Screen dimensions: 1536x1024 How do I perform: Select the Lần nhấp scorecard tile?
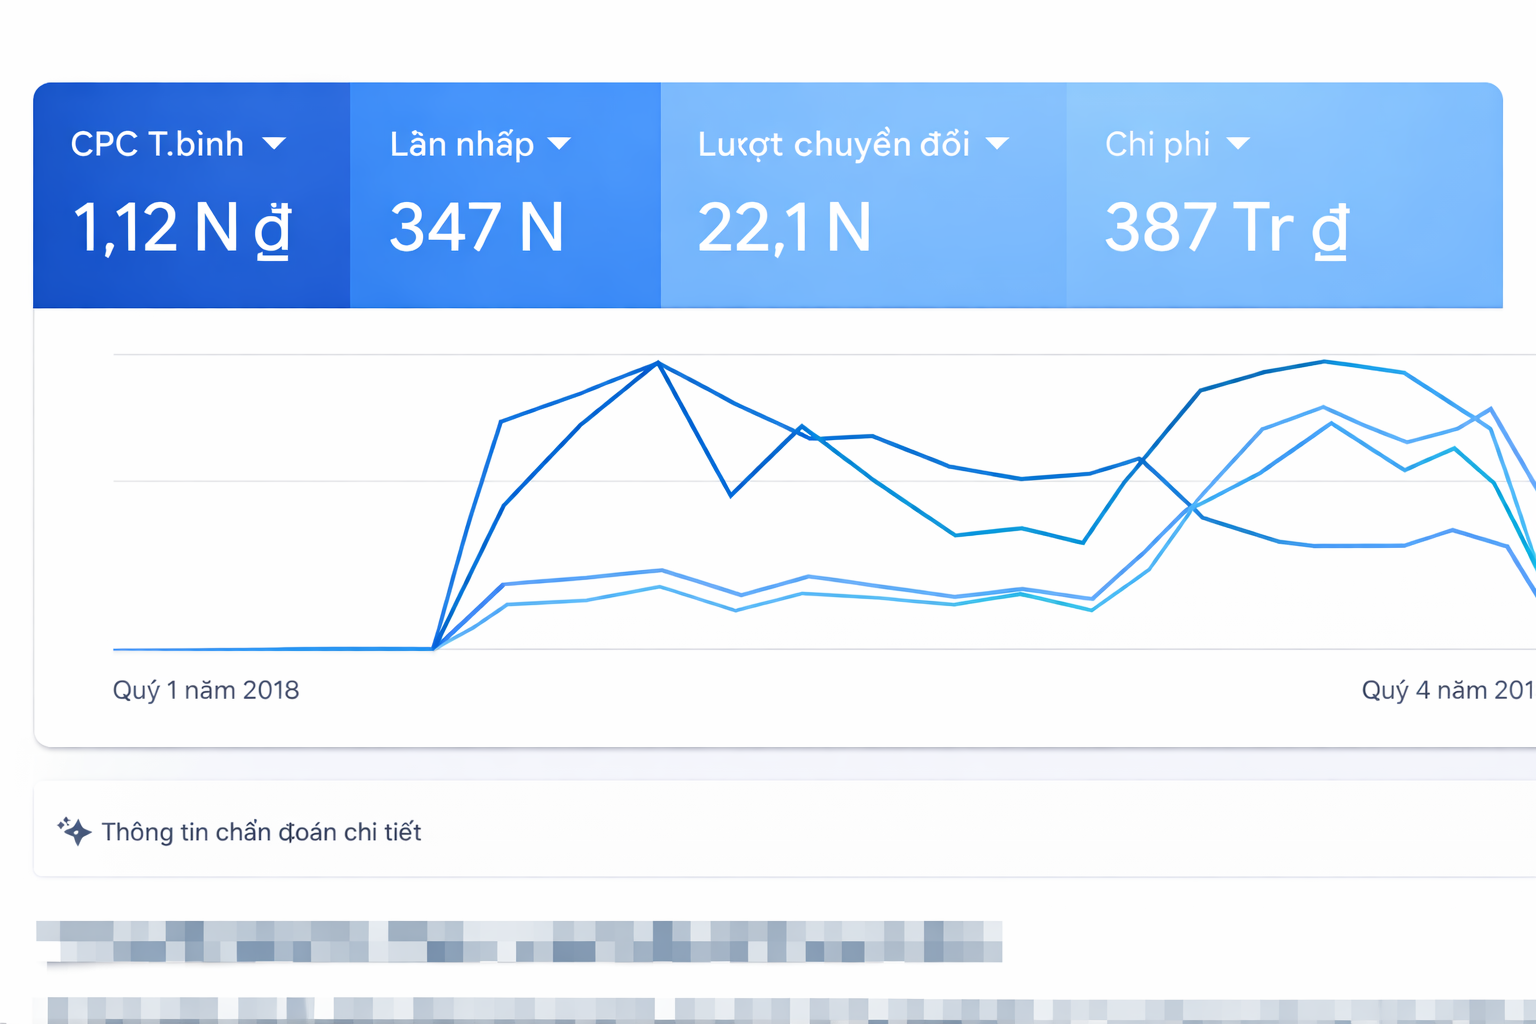coord(505,195)
